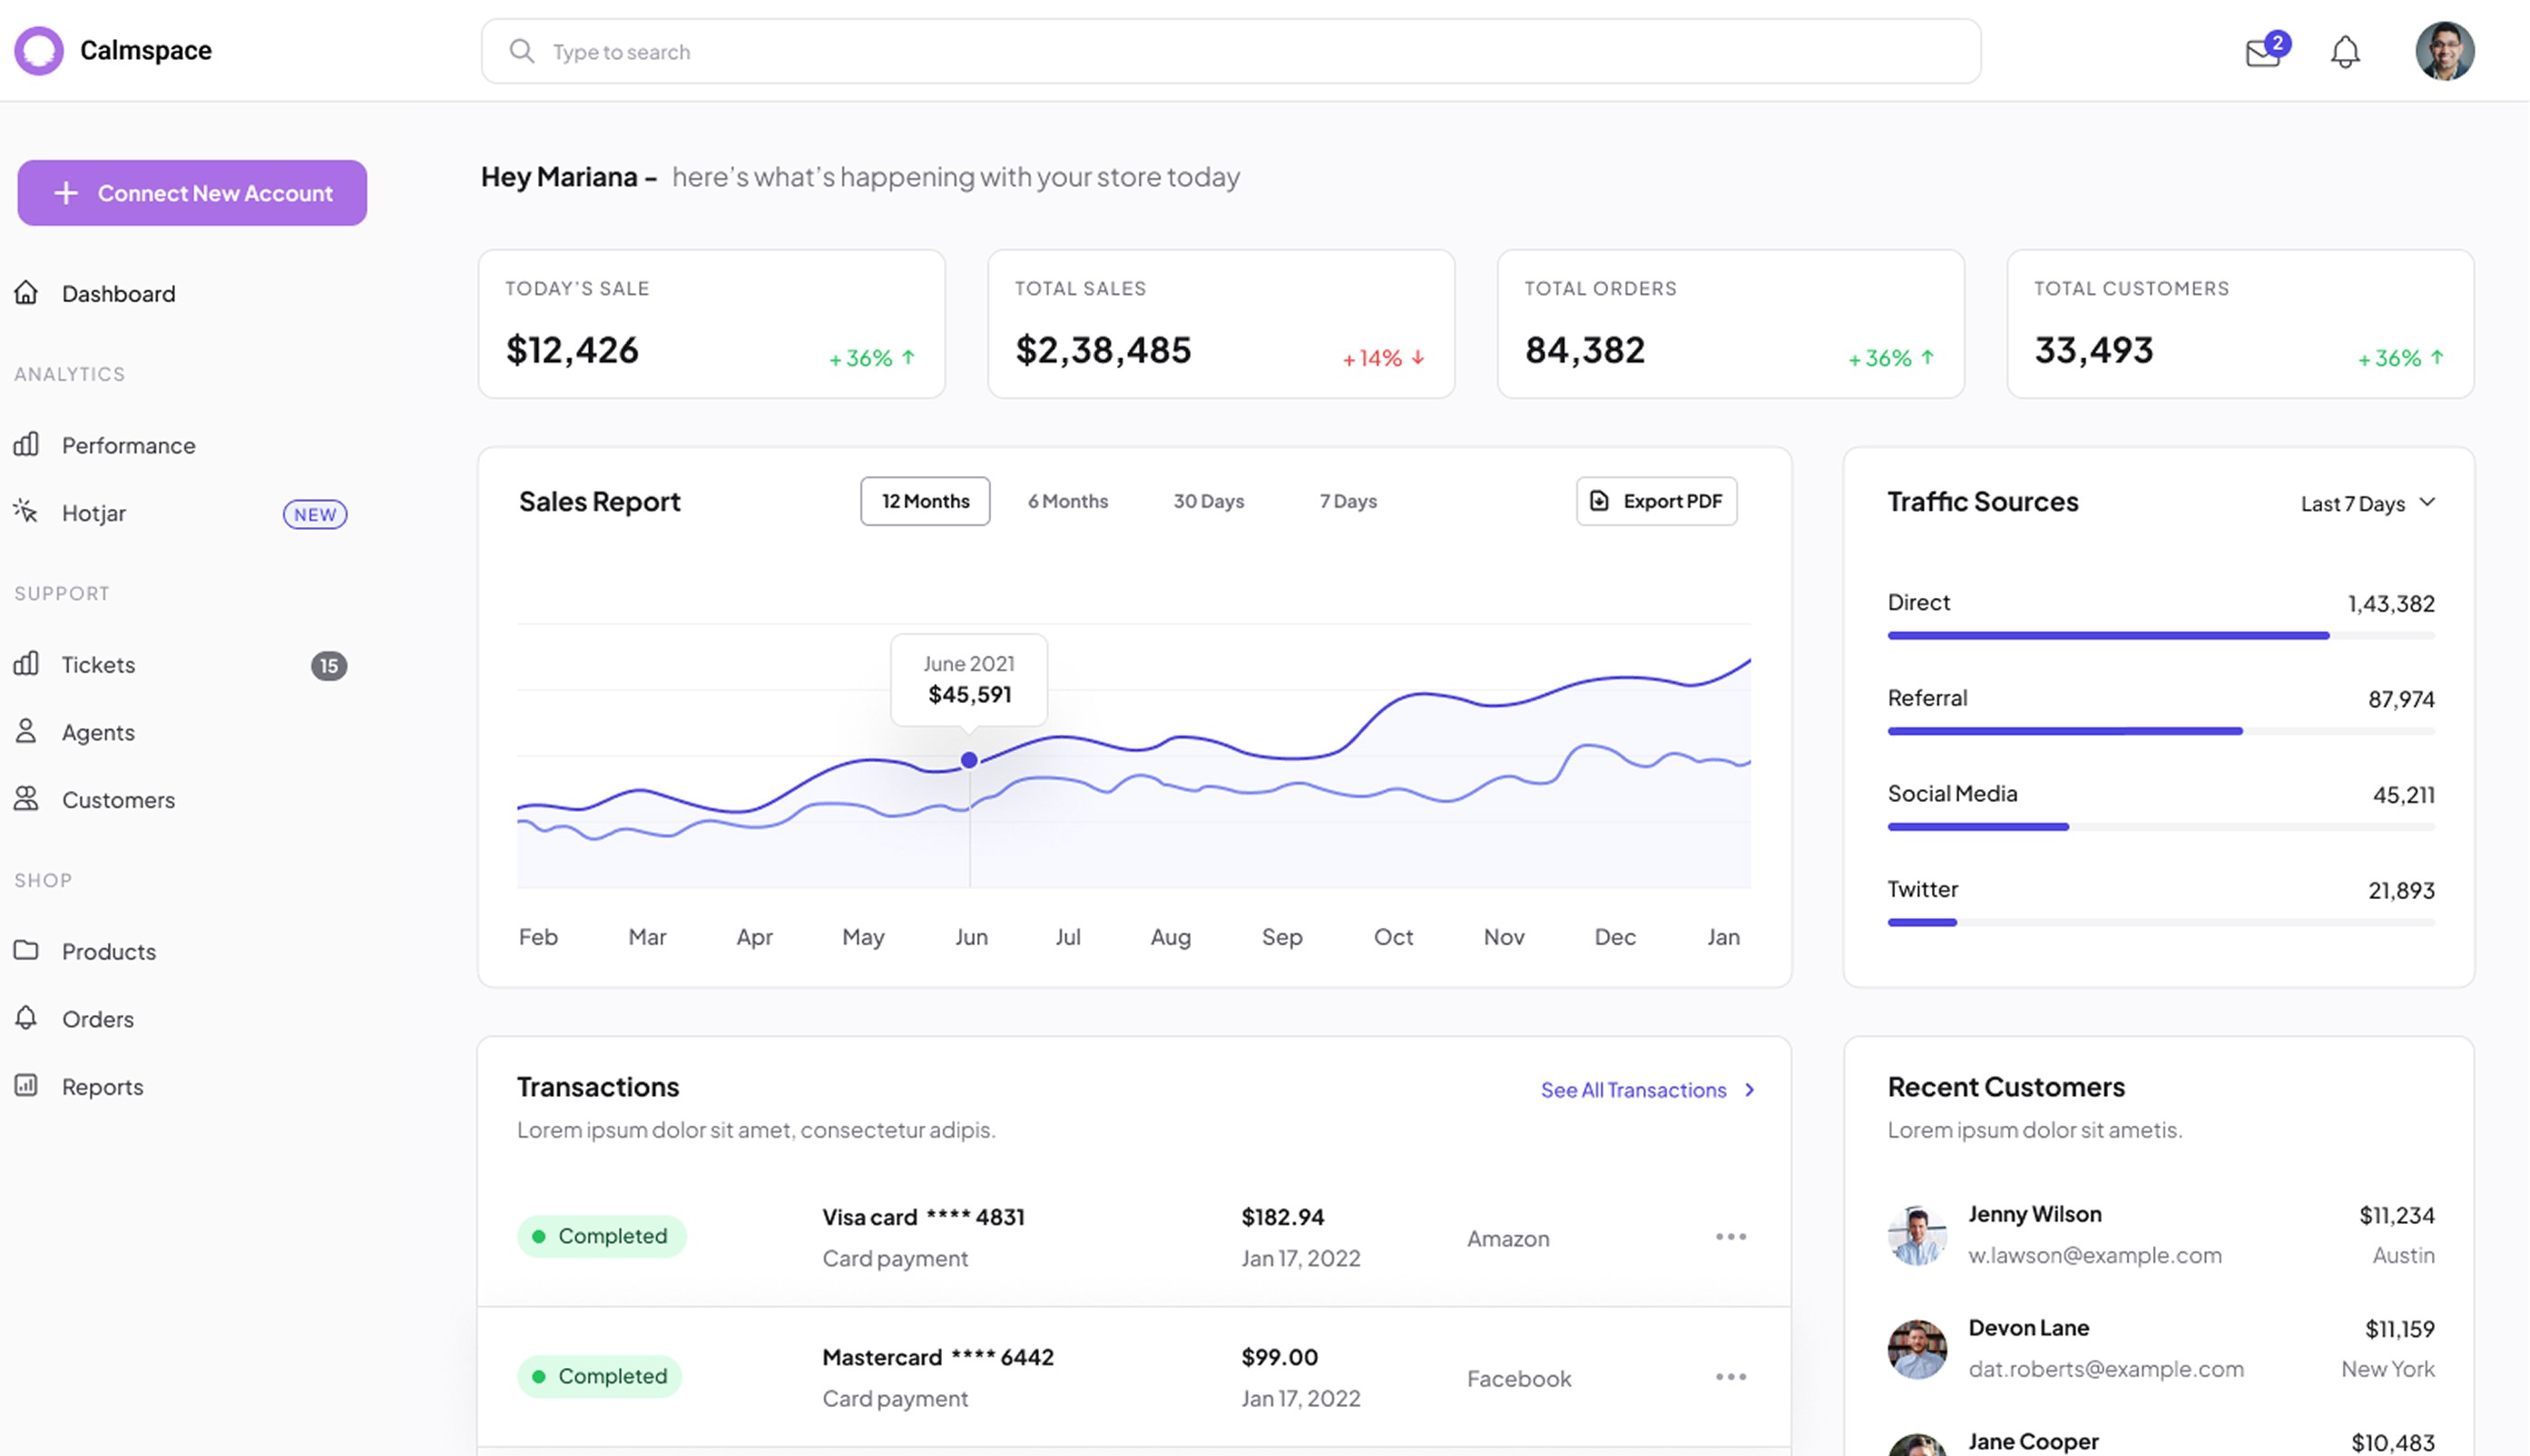2530x1456 pixels.
Task: Click the notifications bell icon
Action: pyautogui.click(x=2344, y=52)
